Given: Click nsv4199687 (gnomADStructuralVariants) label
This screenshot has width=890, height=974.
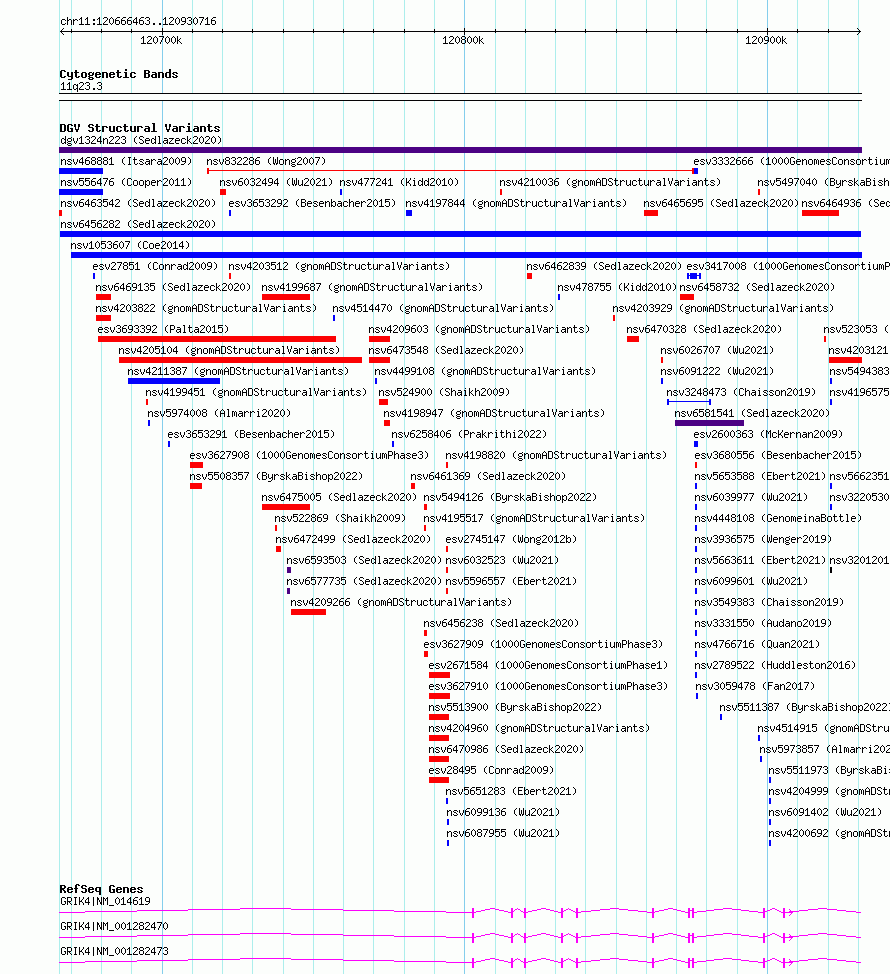Looking at the screenshot, I should pos(372,288).
